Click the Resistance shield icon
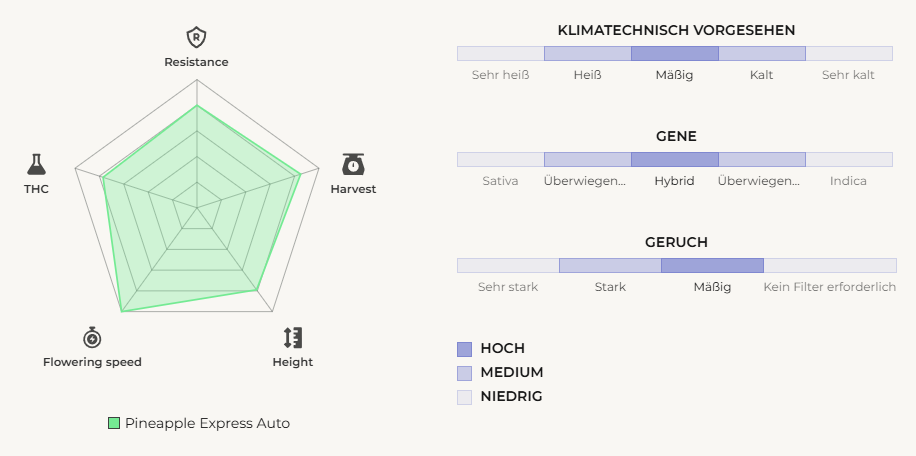The height and width of the screenshot is (456, 916). (197, 38)
